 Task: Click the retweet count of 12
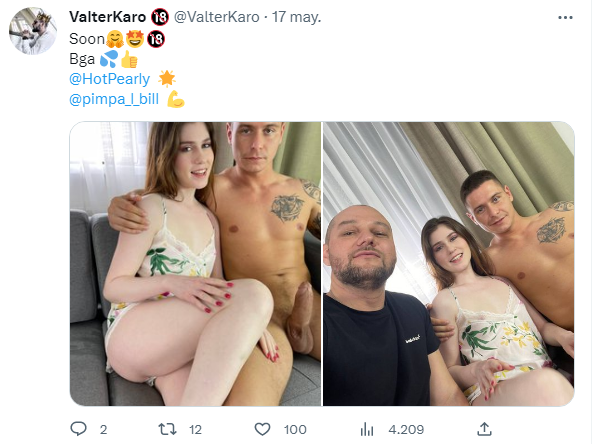tap(195, 430)
